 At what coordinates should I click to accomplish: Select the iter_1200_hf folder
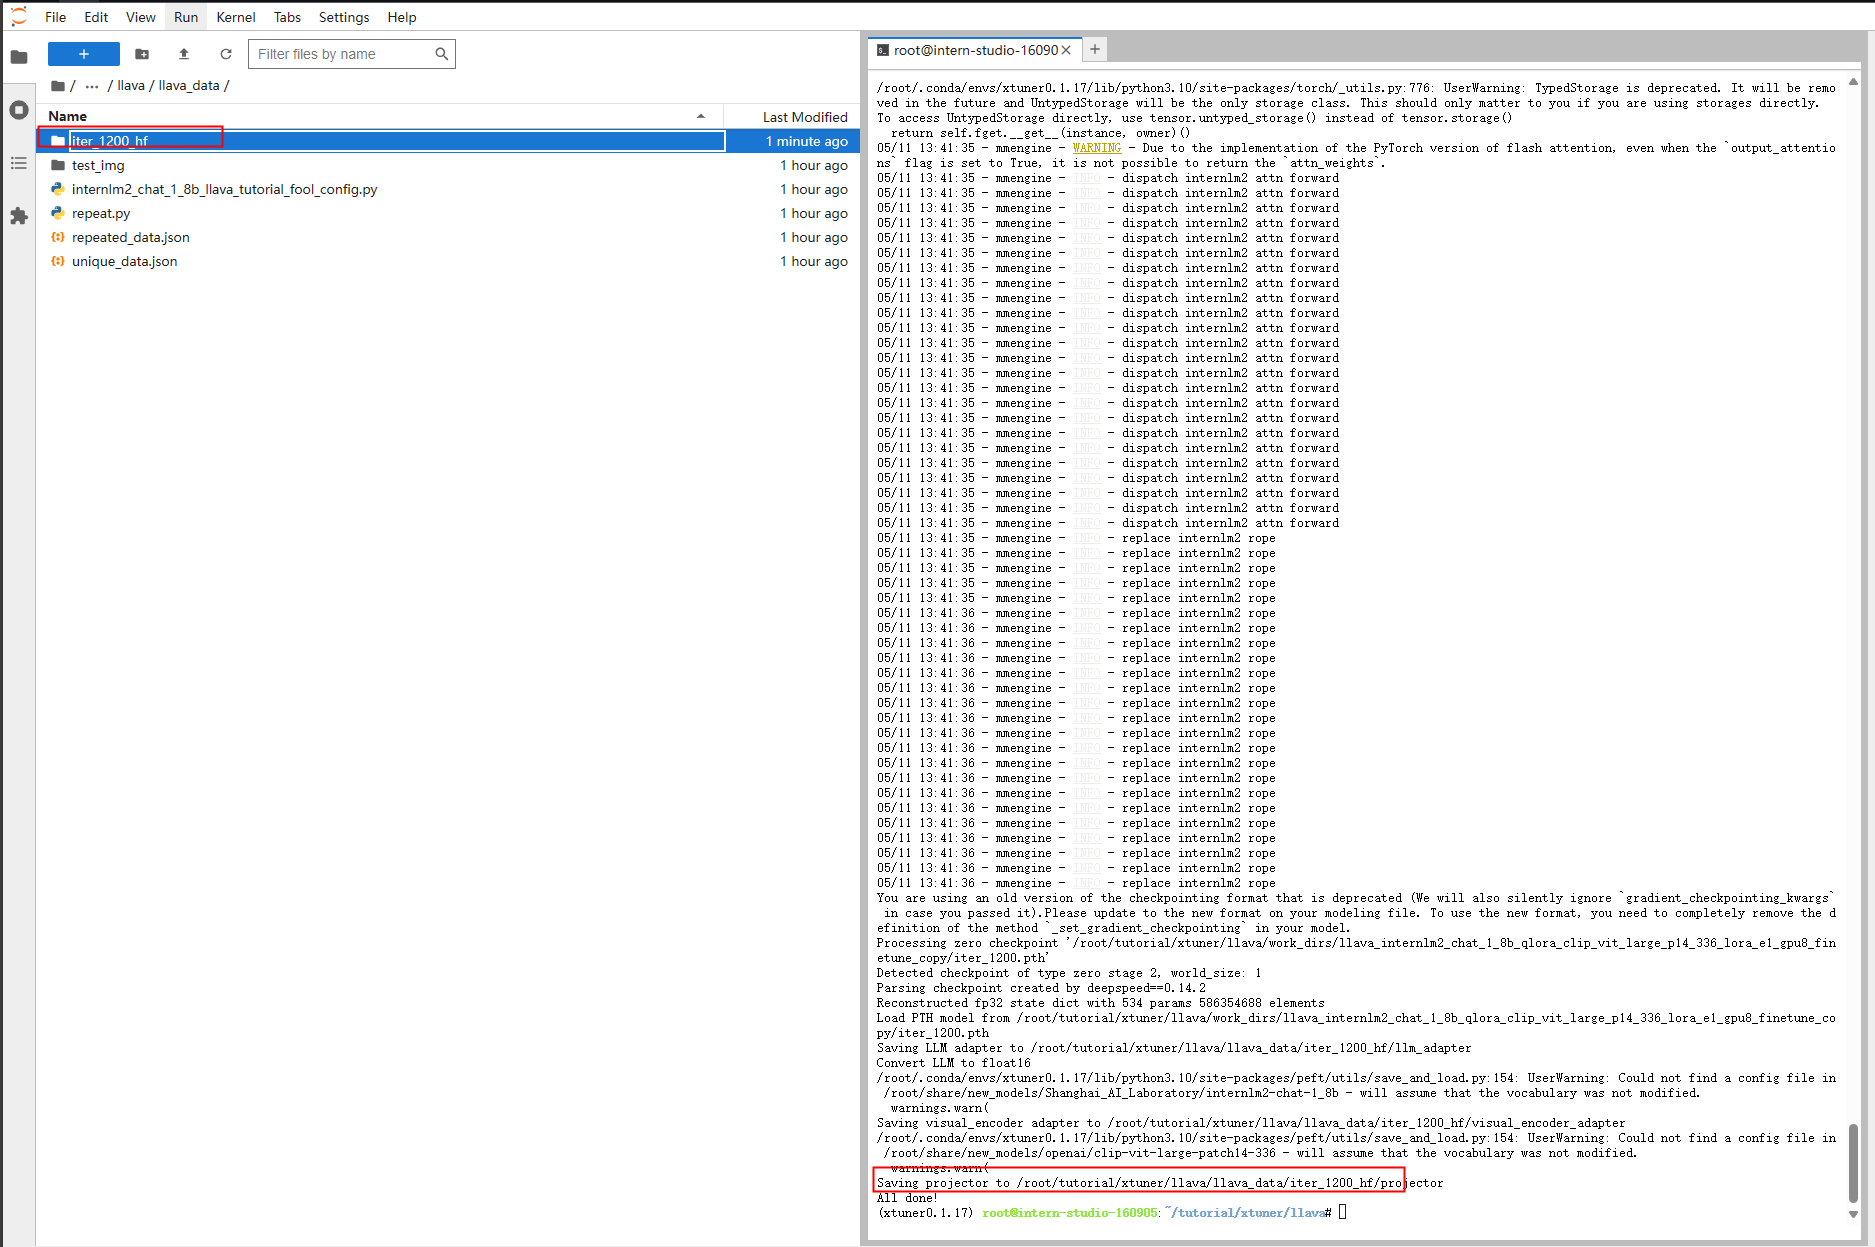pyautogui.click(x=448, y=141)
